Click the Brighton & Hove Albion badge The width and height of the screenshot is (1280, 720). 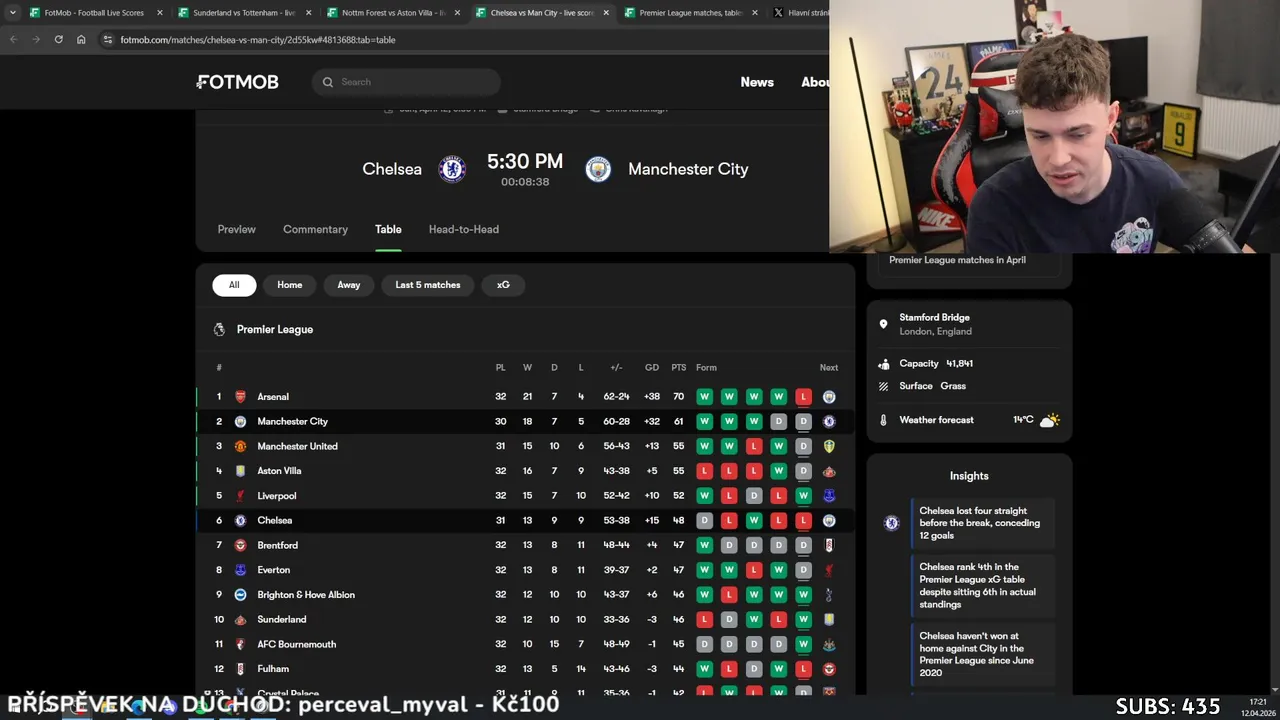[240, 595]
